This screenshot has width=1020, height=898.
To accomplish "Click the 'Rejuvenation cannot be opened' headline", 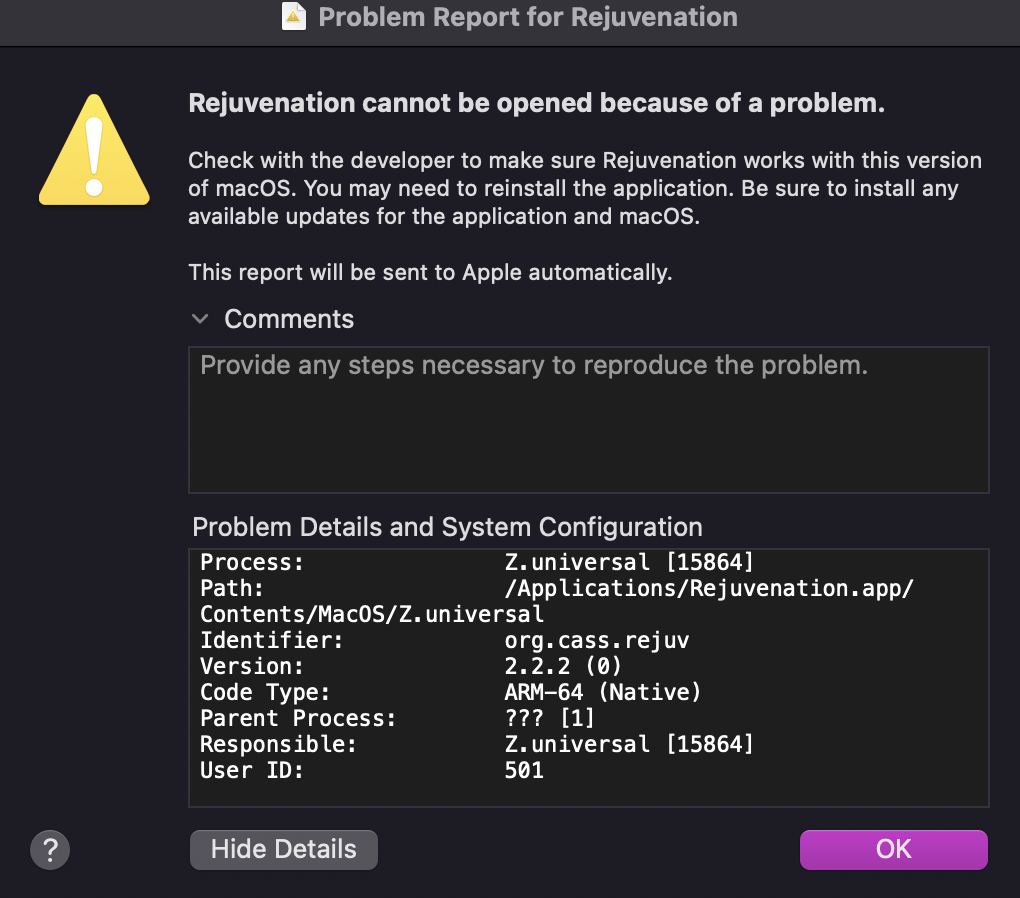I will coord(537,103).
